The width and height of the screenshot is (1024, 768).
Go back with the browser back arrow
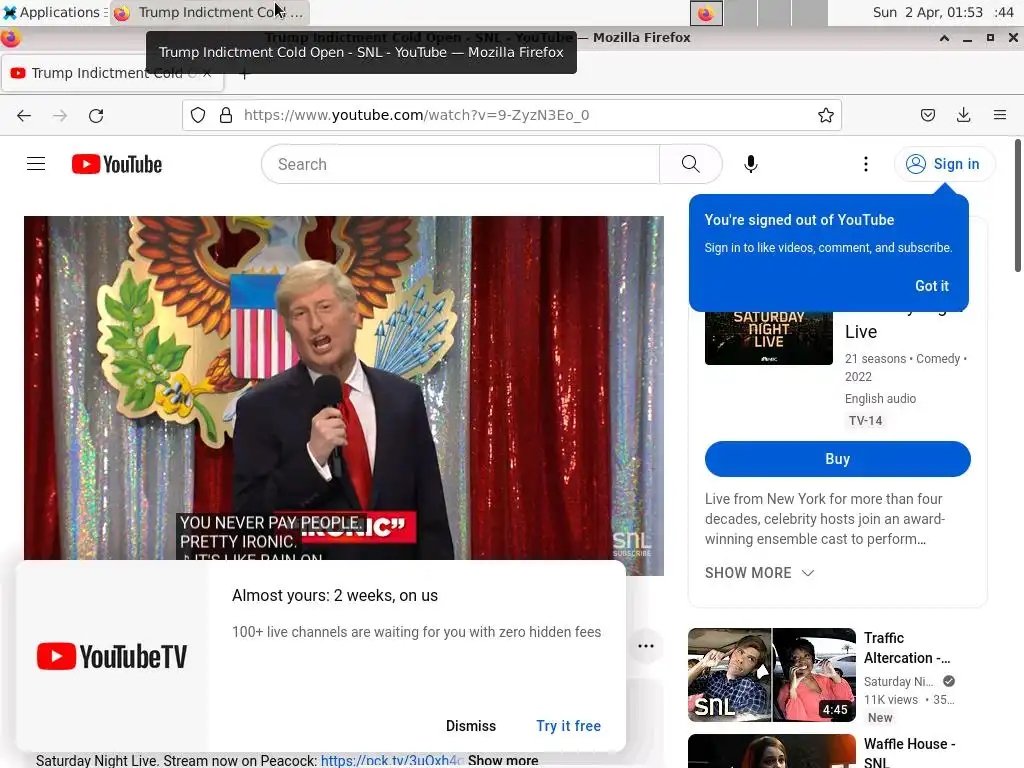pyautogui.click(x=24, y=116)
